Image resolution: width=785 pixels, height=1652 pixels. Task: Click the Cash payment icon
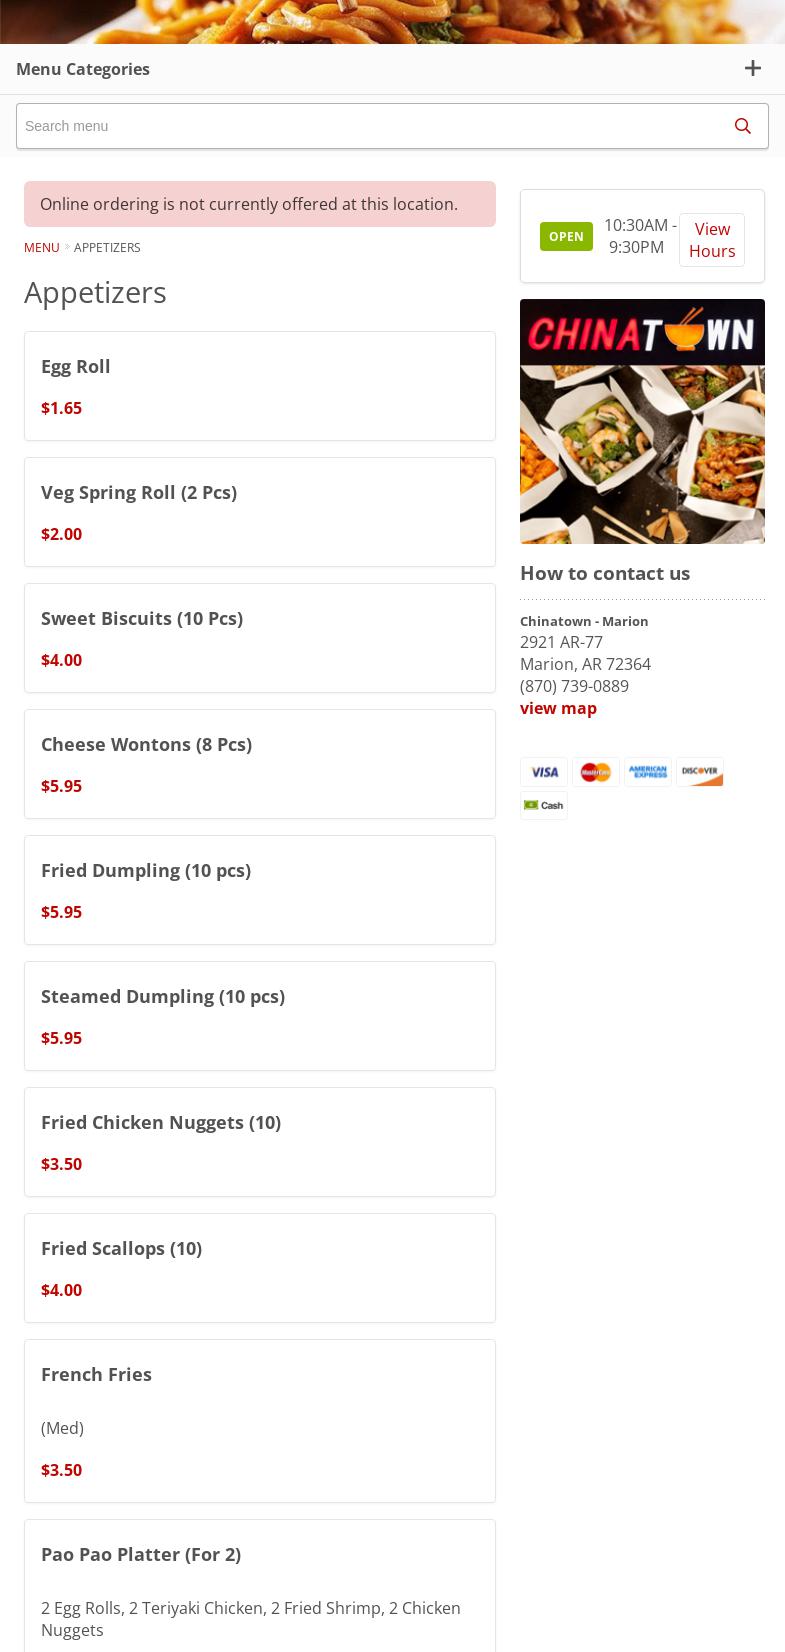544,806
